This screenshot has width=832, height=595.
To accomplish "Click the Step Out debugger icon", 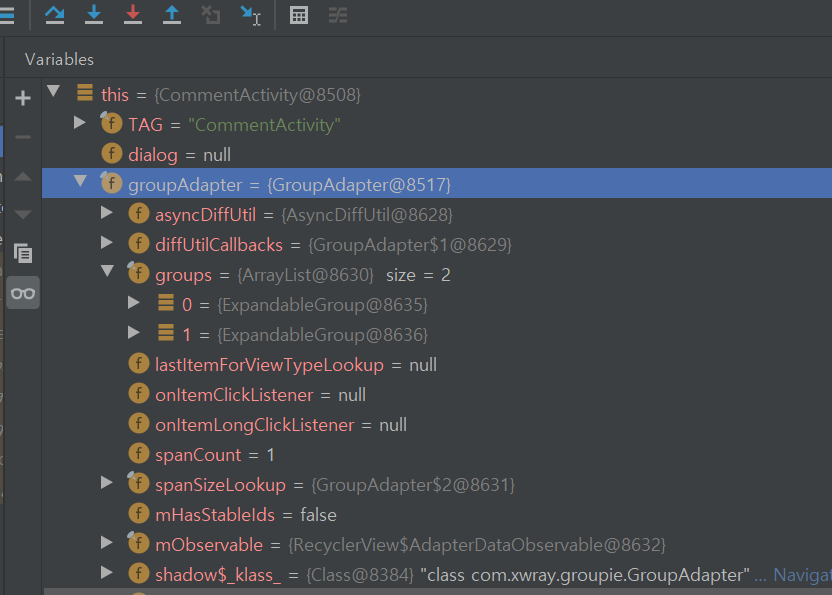I will coord(171,15).
